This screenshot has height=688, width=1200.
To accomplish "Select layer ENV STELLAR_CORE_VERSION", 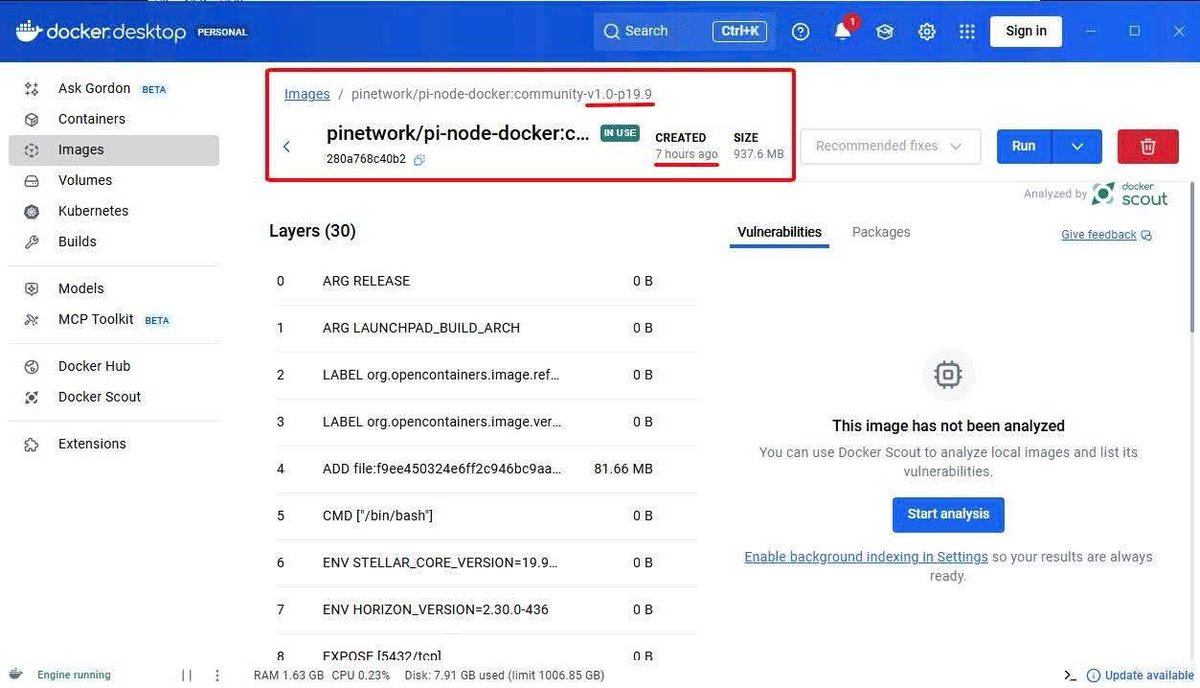I will 483,563.
